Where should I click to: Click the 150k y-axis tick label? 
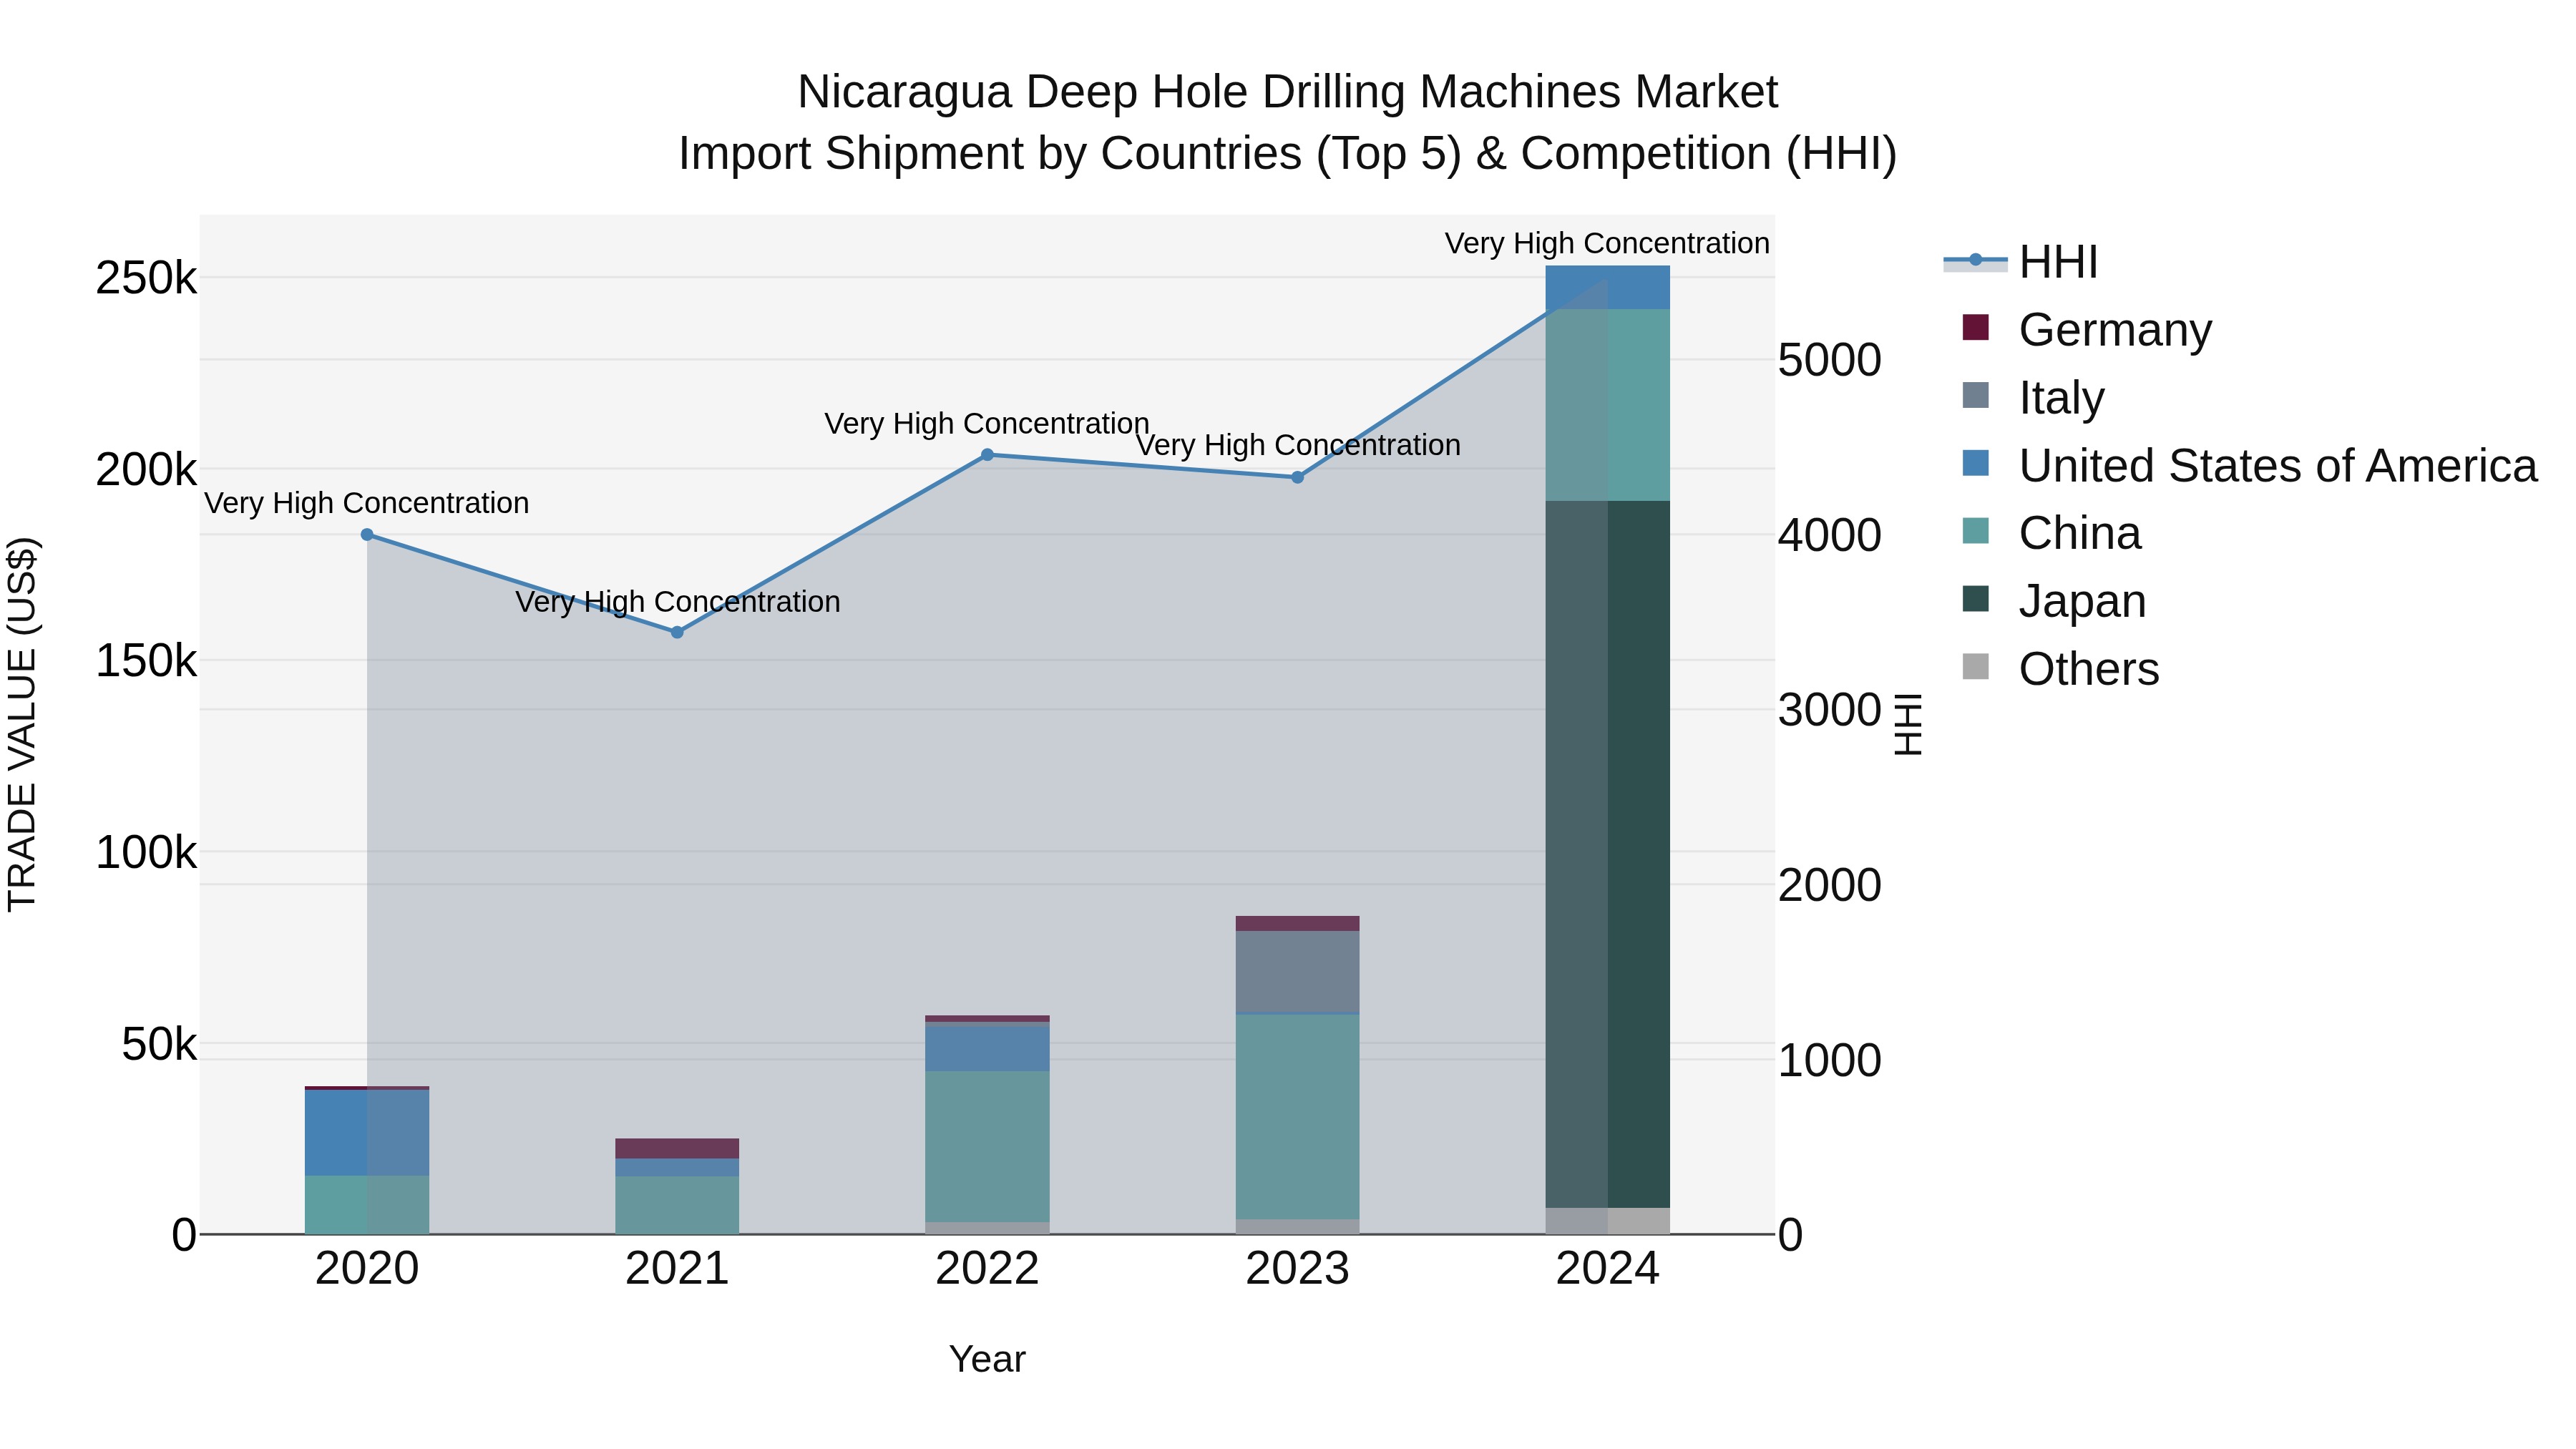[x=146, y=661]
